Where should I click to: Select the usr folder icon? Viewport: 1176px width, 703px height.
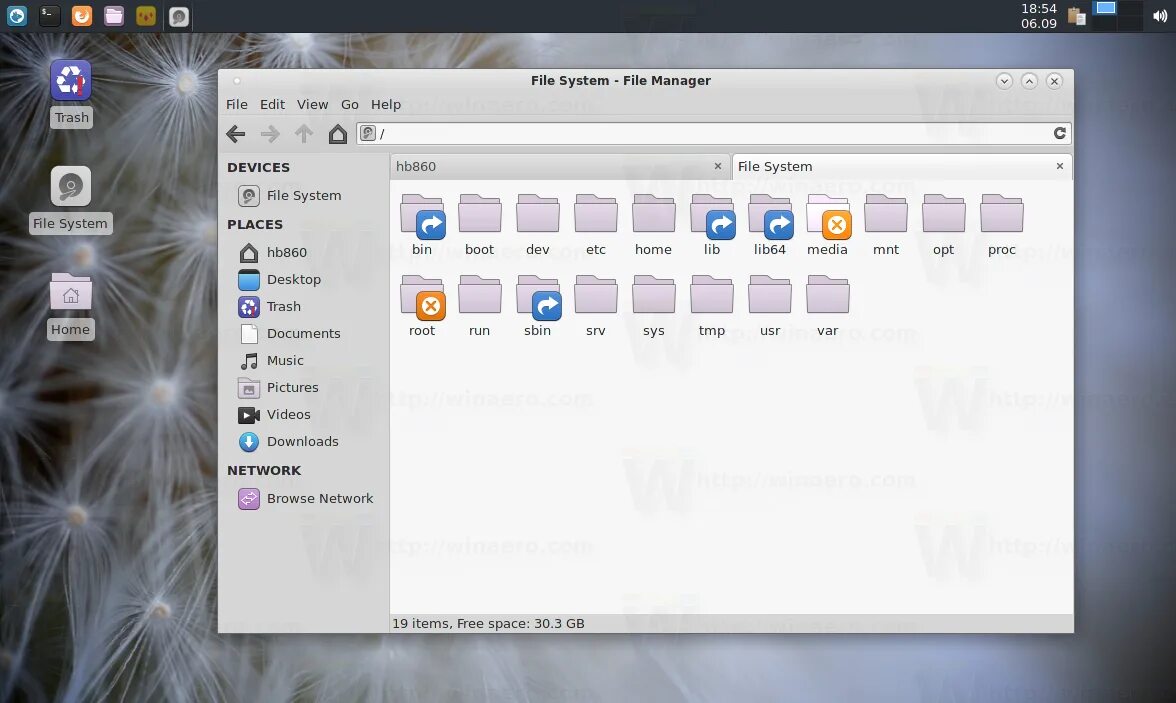point(770,295)
